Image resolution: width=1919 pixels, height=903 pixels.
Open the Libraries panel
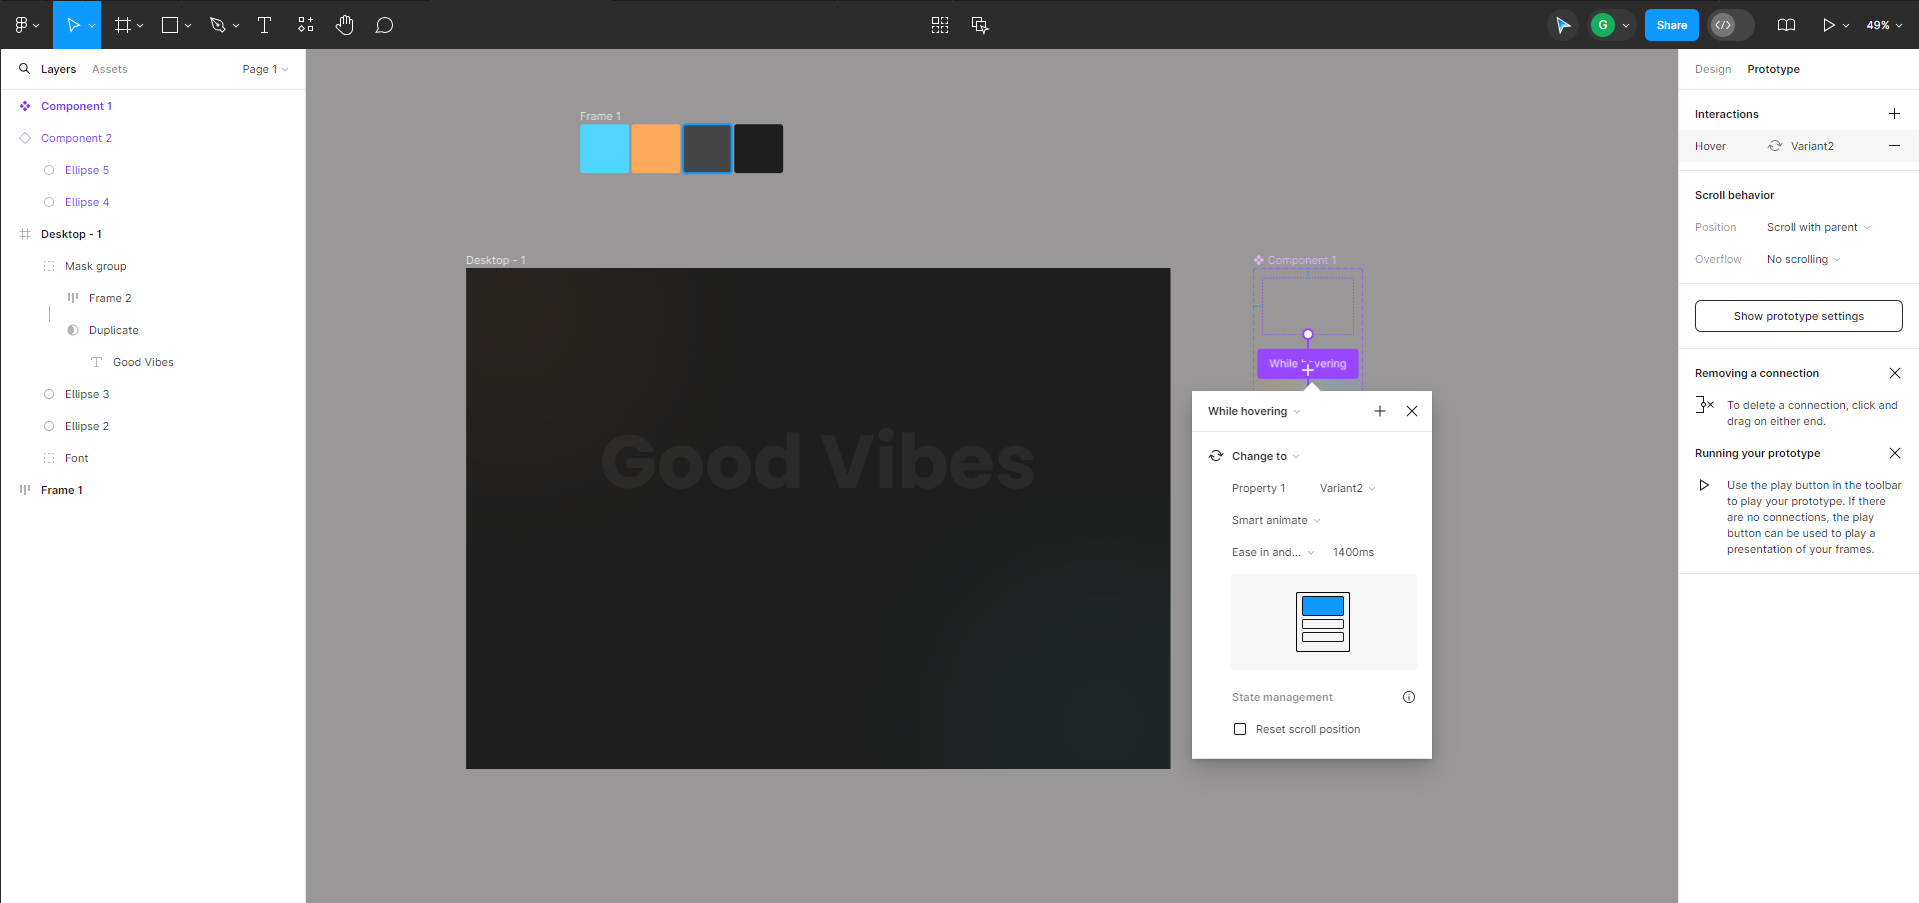coord(1786,25)
